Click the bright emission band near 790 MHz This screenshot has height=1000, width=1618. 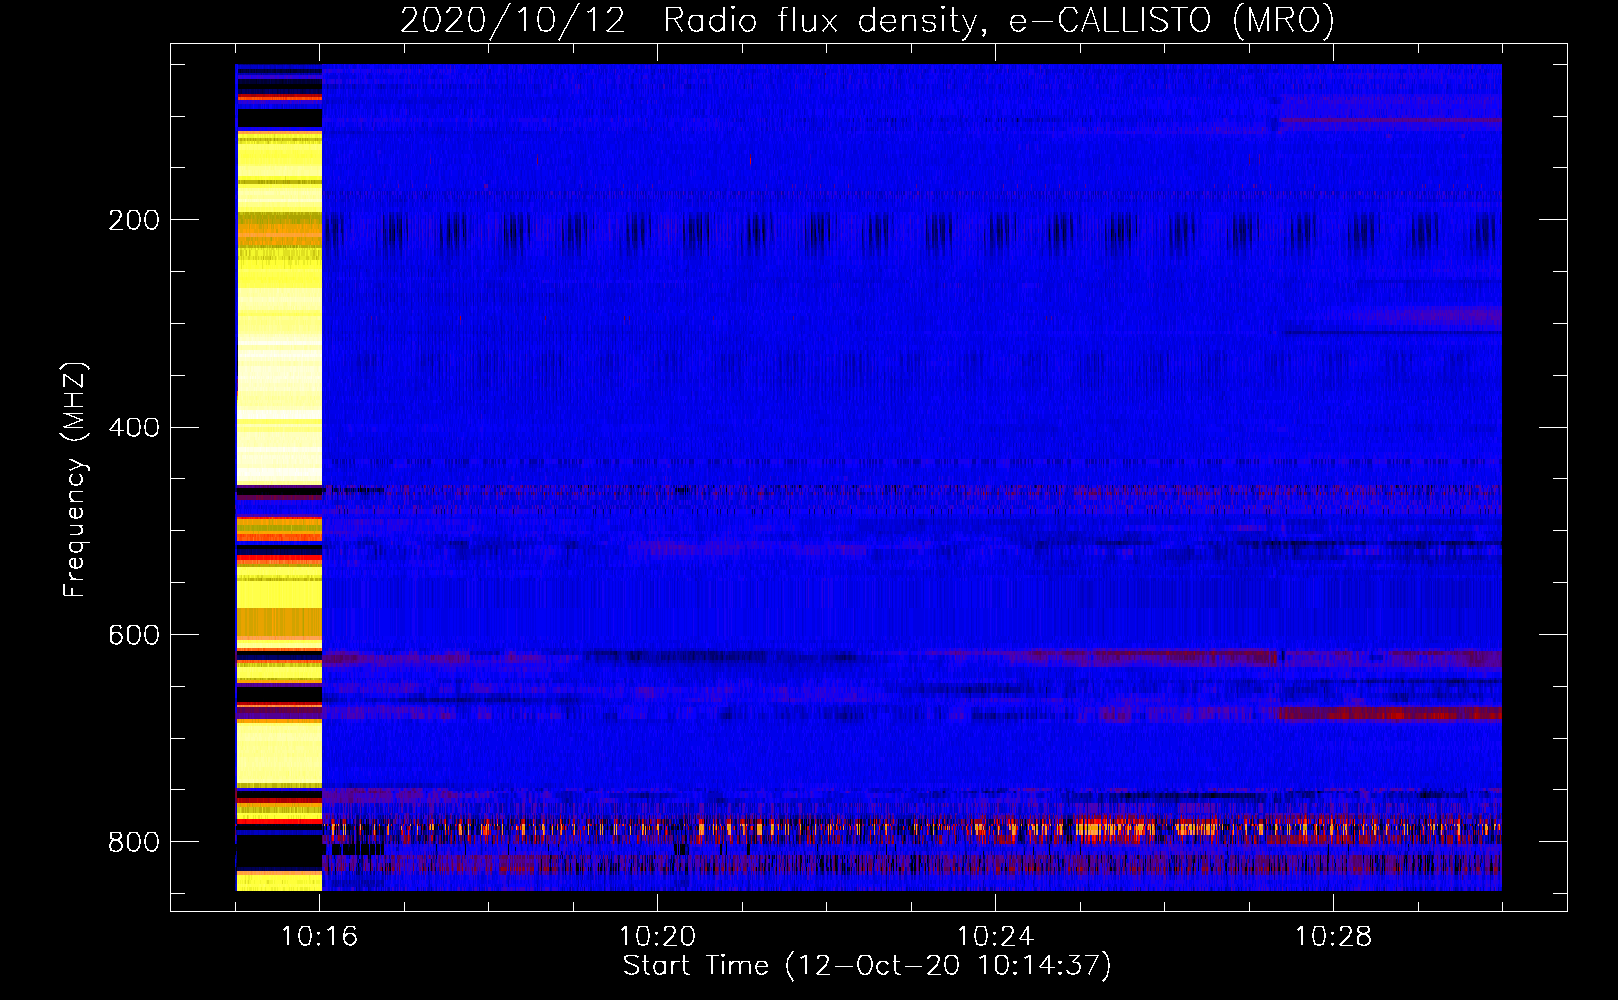click(912, 829)
